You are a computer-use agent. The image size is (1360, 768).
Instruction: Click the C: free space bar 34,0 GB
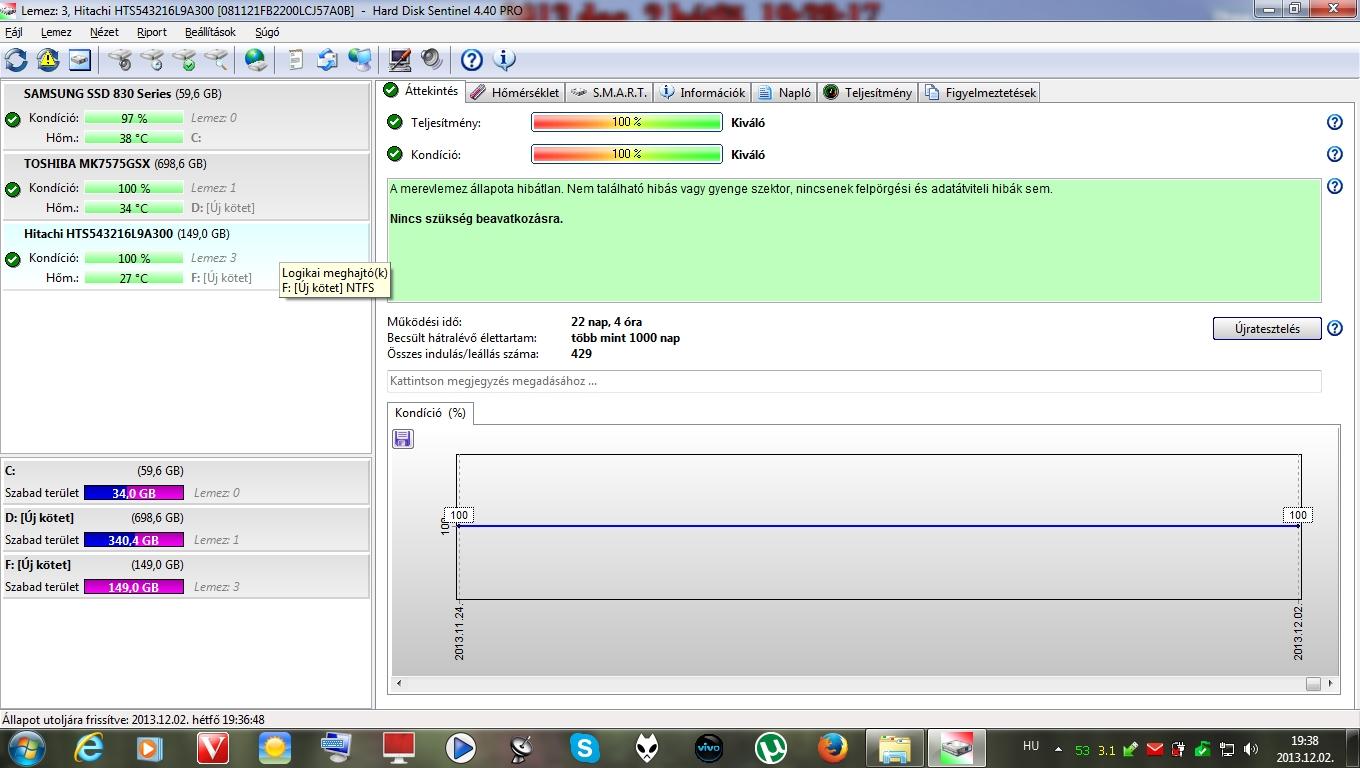pos(134,493)
